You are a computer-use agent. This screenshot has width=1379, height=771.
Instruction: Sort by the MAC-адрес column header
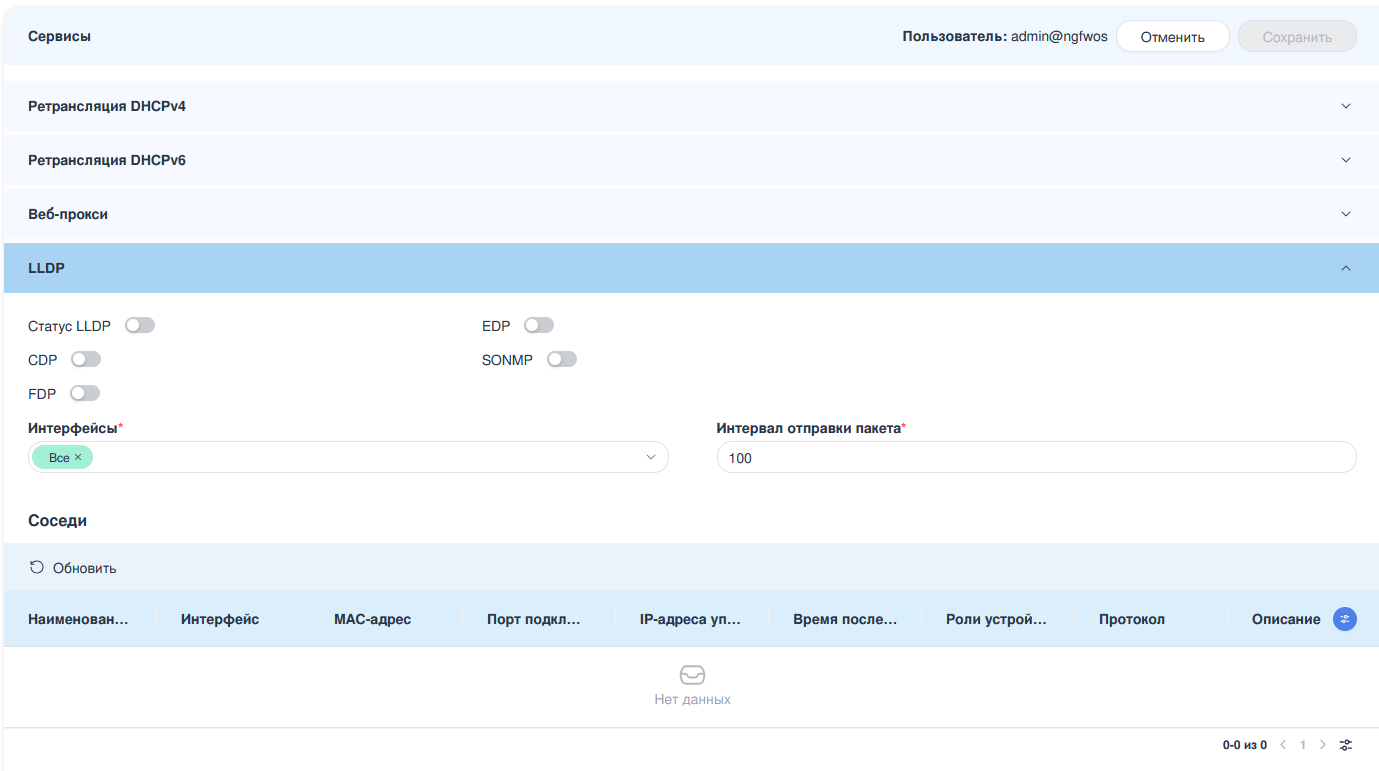[372, 619]
